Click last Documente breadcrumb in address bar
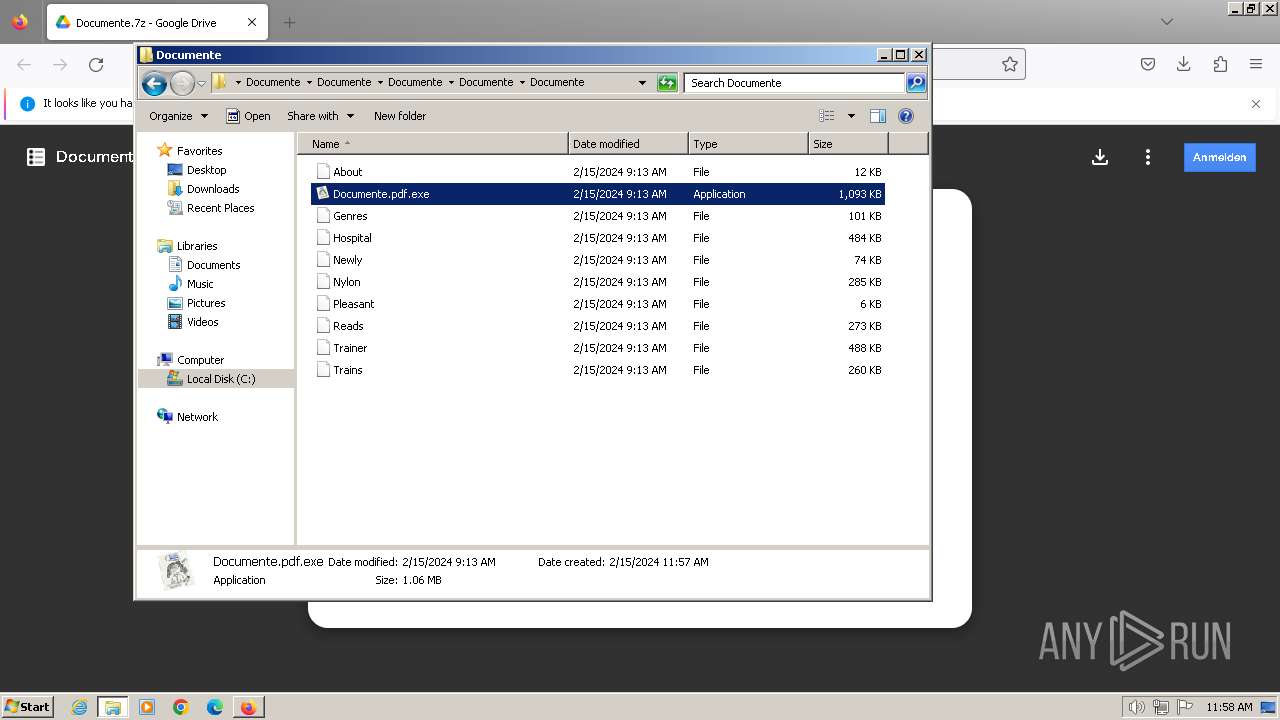 pyautogui.click(x=557, y=83)
